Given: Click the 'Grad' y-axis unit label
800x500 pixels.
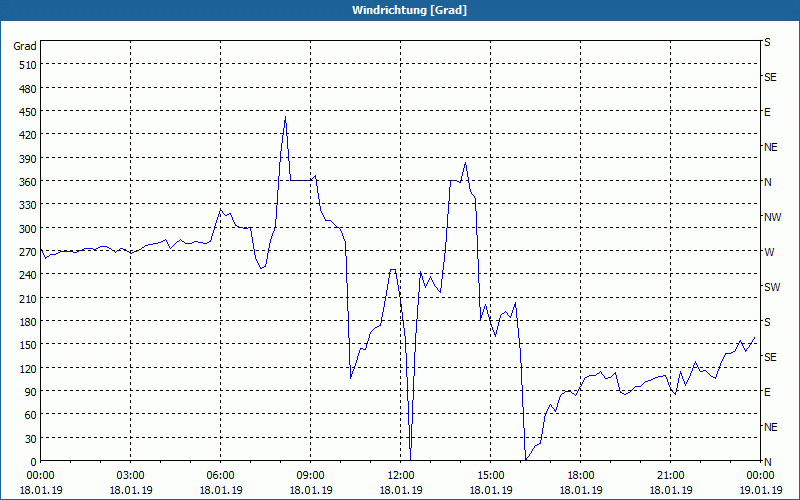Looking at the screenshot, I should [x=24, y=46].
